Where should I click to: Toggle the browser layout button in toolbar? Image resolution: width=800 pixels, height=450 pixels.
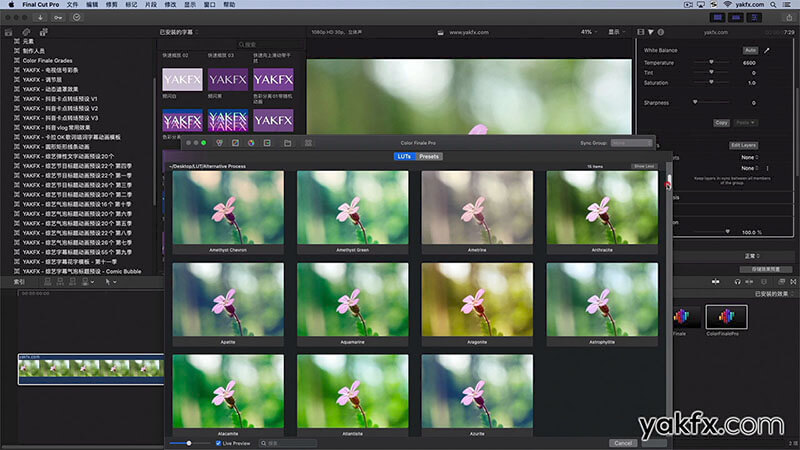click(x=717, y=17)
